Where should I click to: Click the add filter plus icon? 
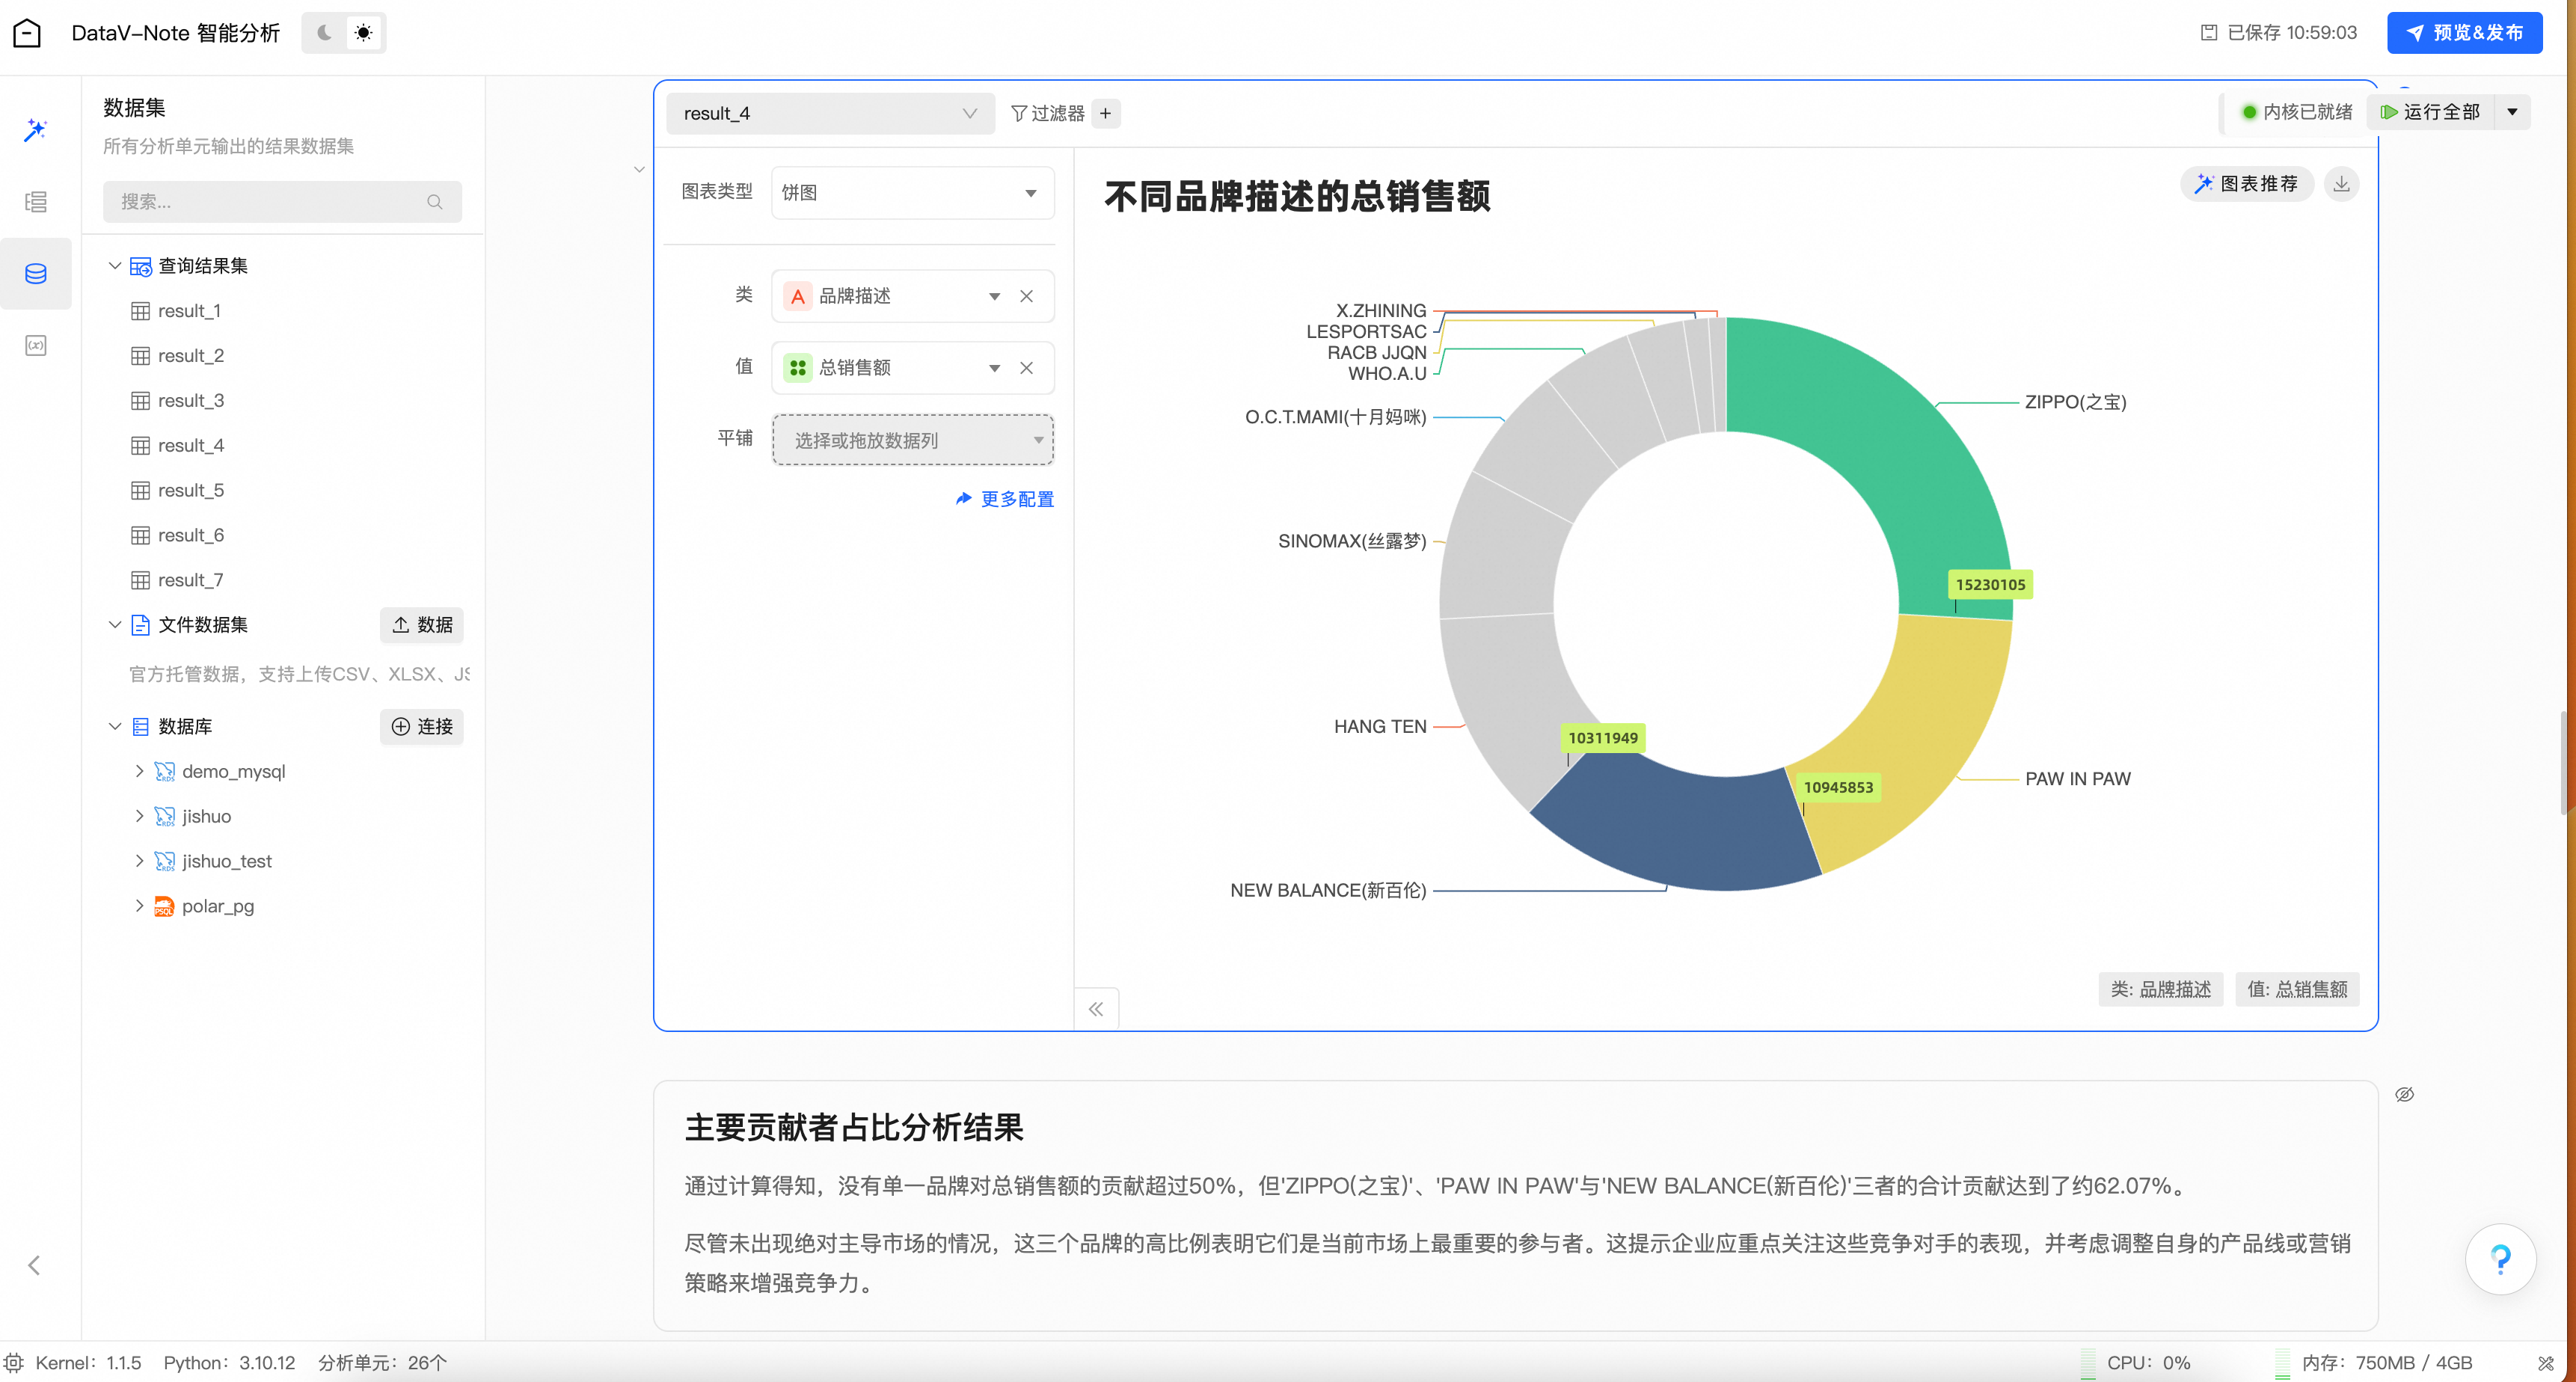click(x=1105, y=113)
